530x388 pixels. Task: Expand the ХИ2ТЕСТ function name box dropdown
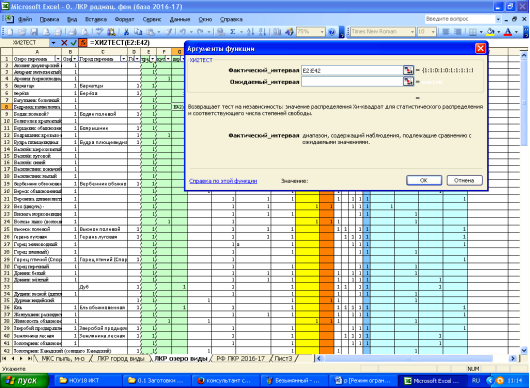tap(53, 43)
